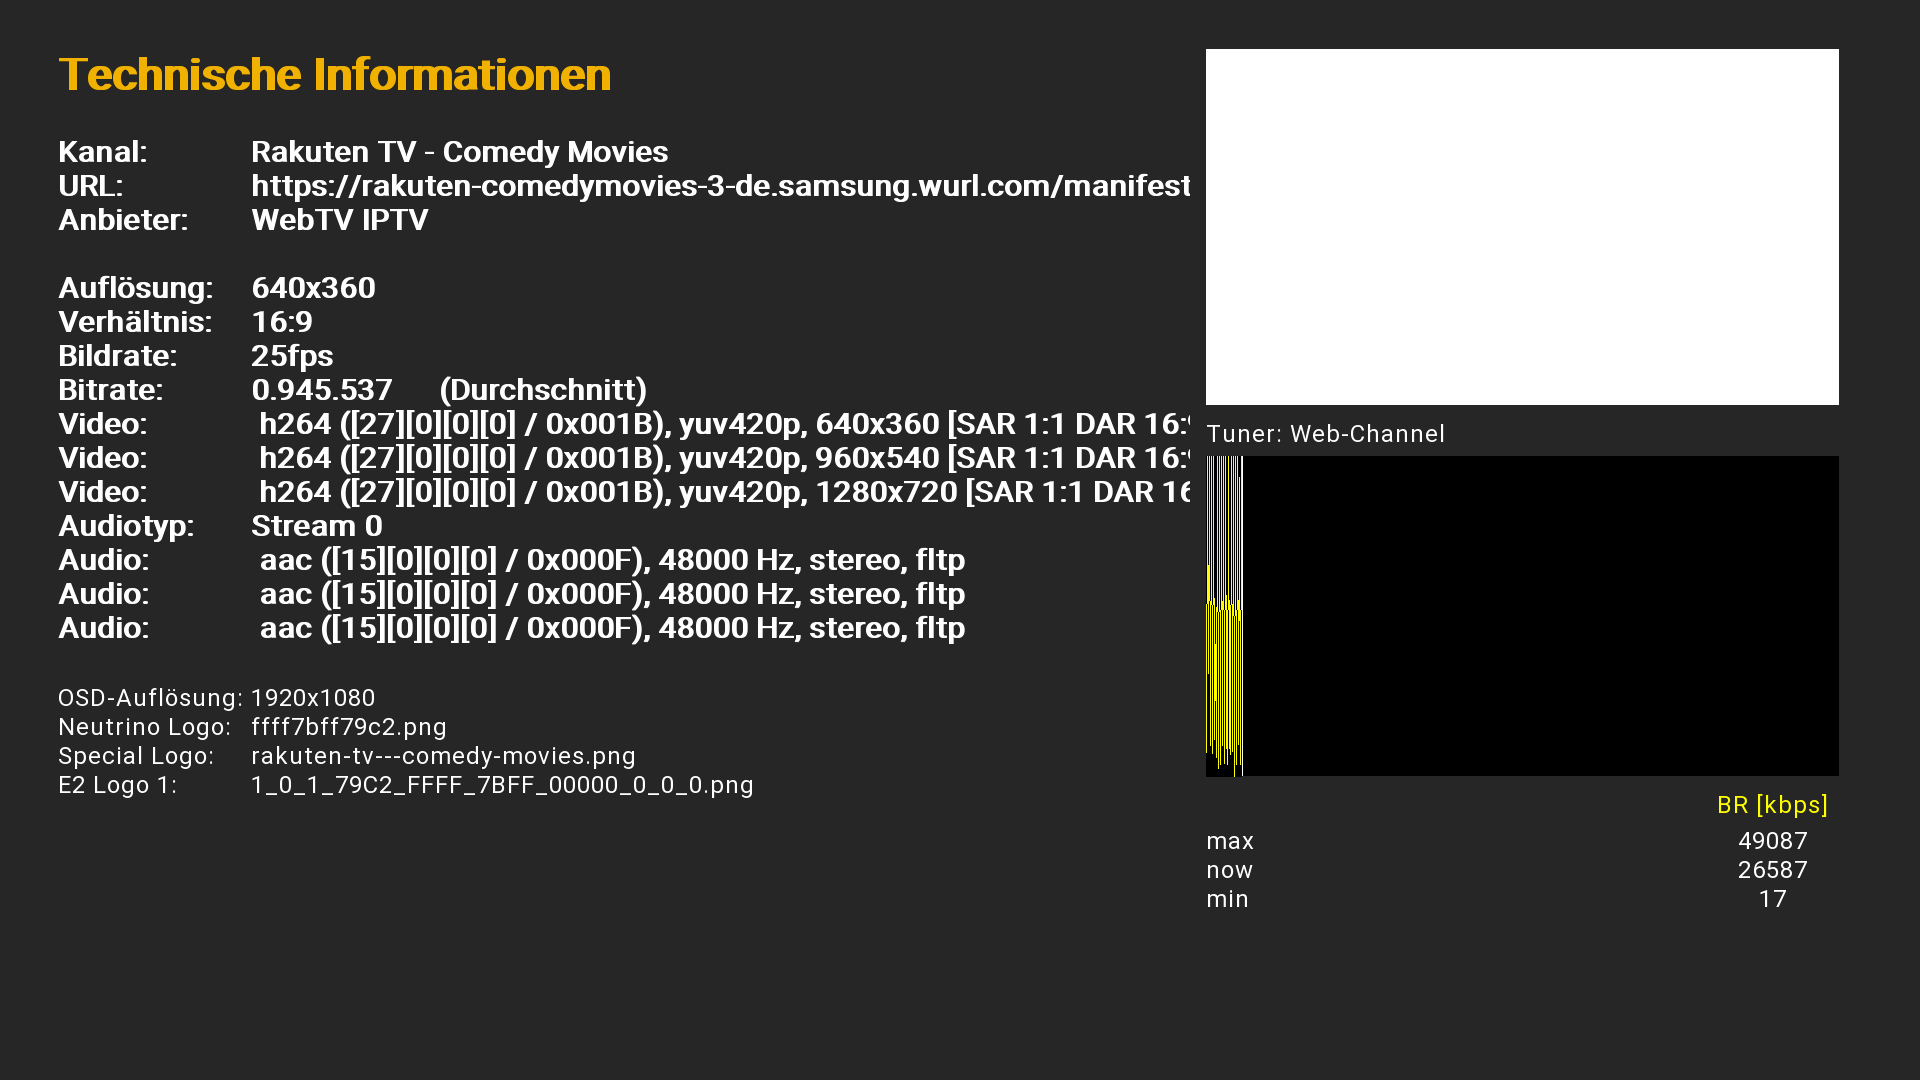Screen dimensions: 1920x1080
Task: Click the Technische Informationen title
Action: [334, 75]
